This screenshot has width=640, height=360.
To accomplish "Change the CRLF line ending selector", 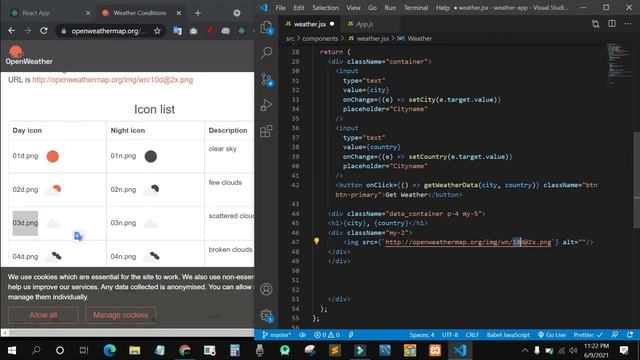I will [x=472, y=335].
